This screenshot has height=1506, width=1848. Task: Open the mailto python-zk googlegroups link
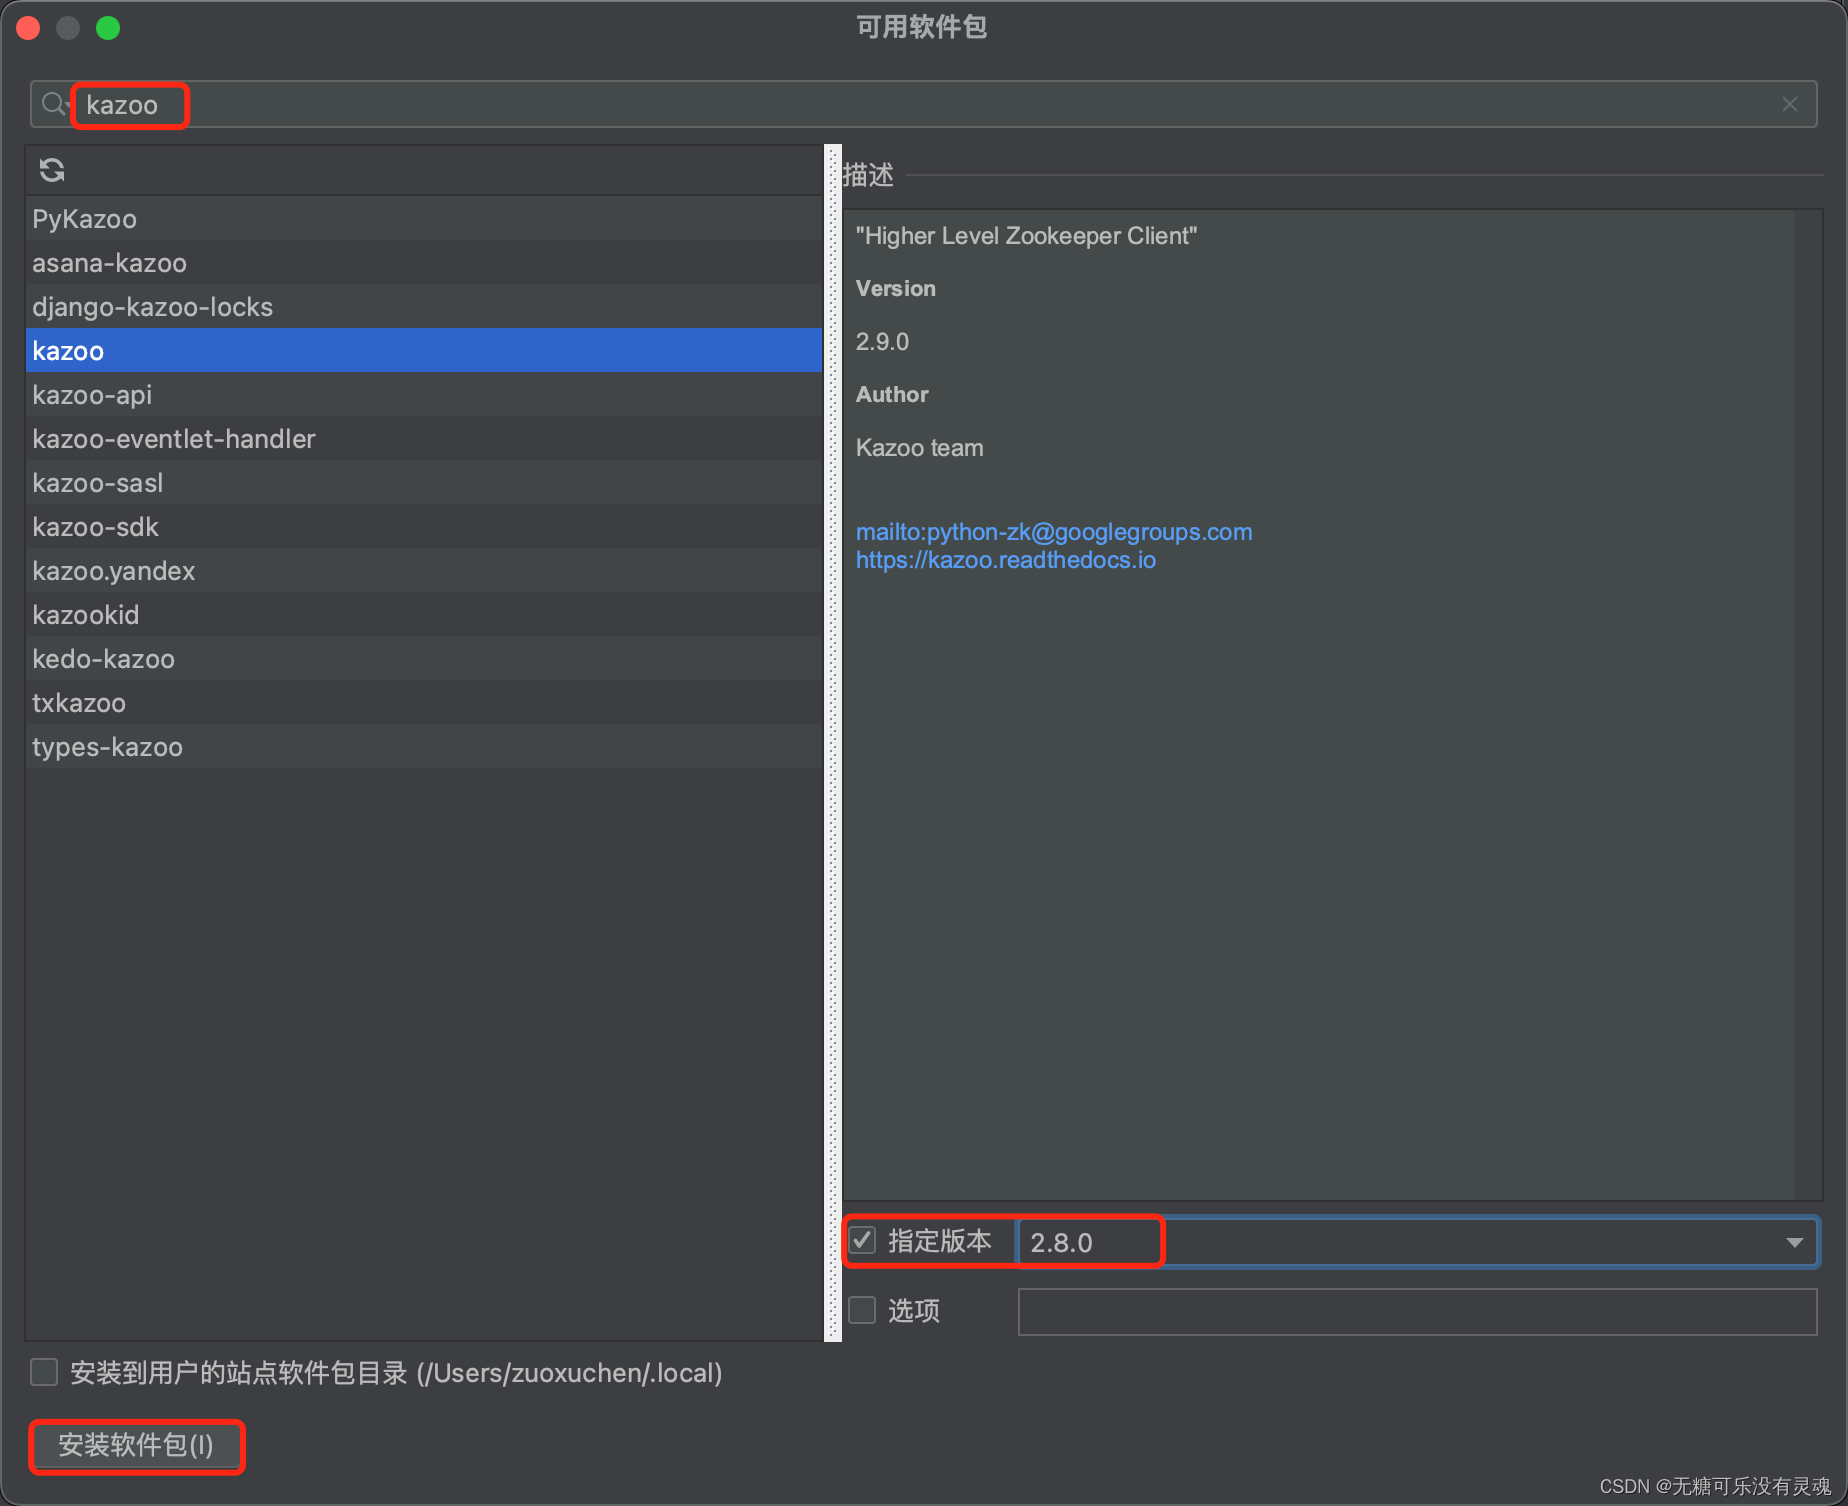click(1054, 532)
